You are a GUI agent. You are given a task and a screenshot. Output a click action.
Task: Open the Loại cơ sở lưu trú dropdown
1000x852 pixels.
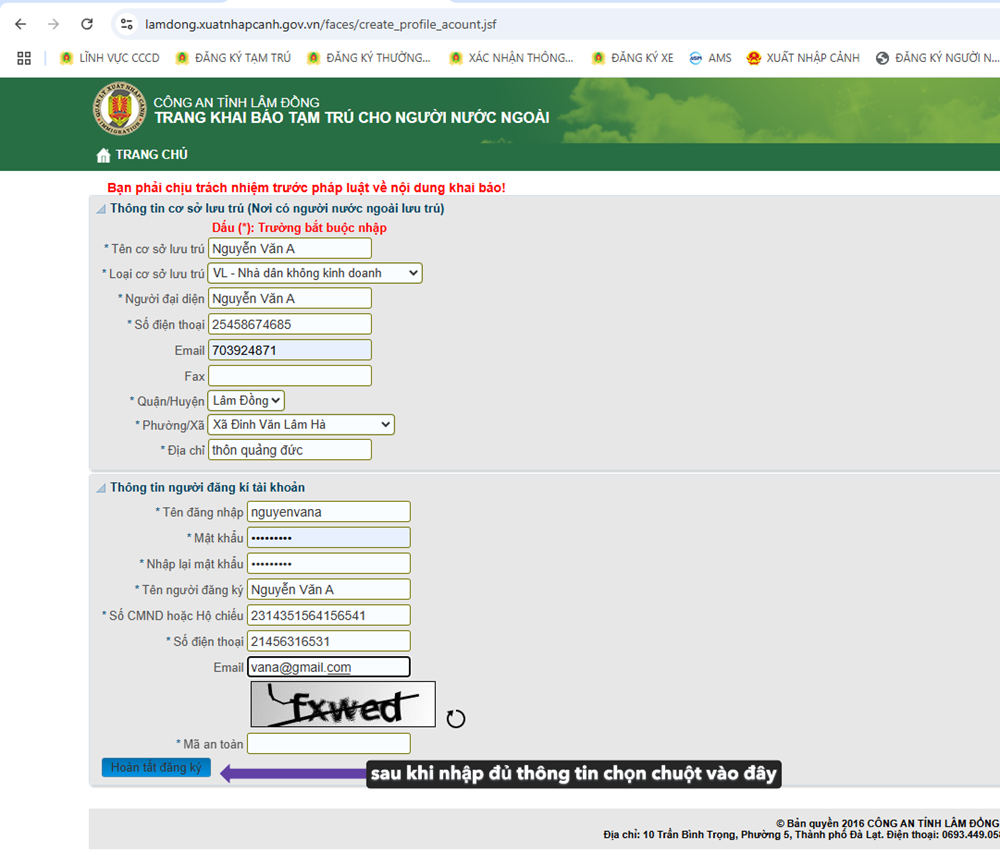point(315,273)
